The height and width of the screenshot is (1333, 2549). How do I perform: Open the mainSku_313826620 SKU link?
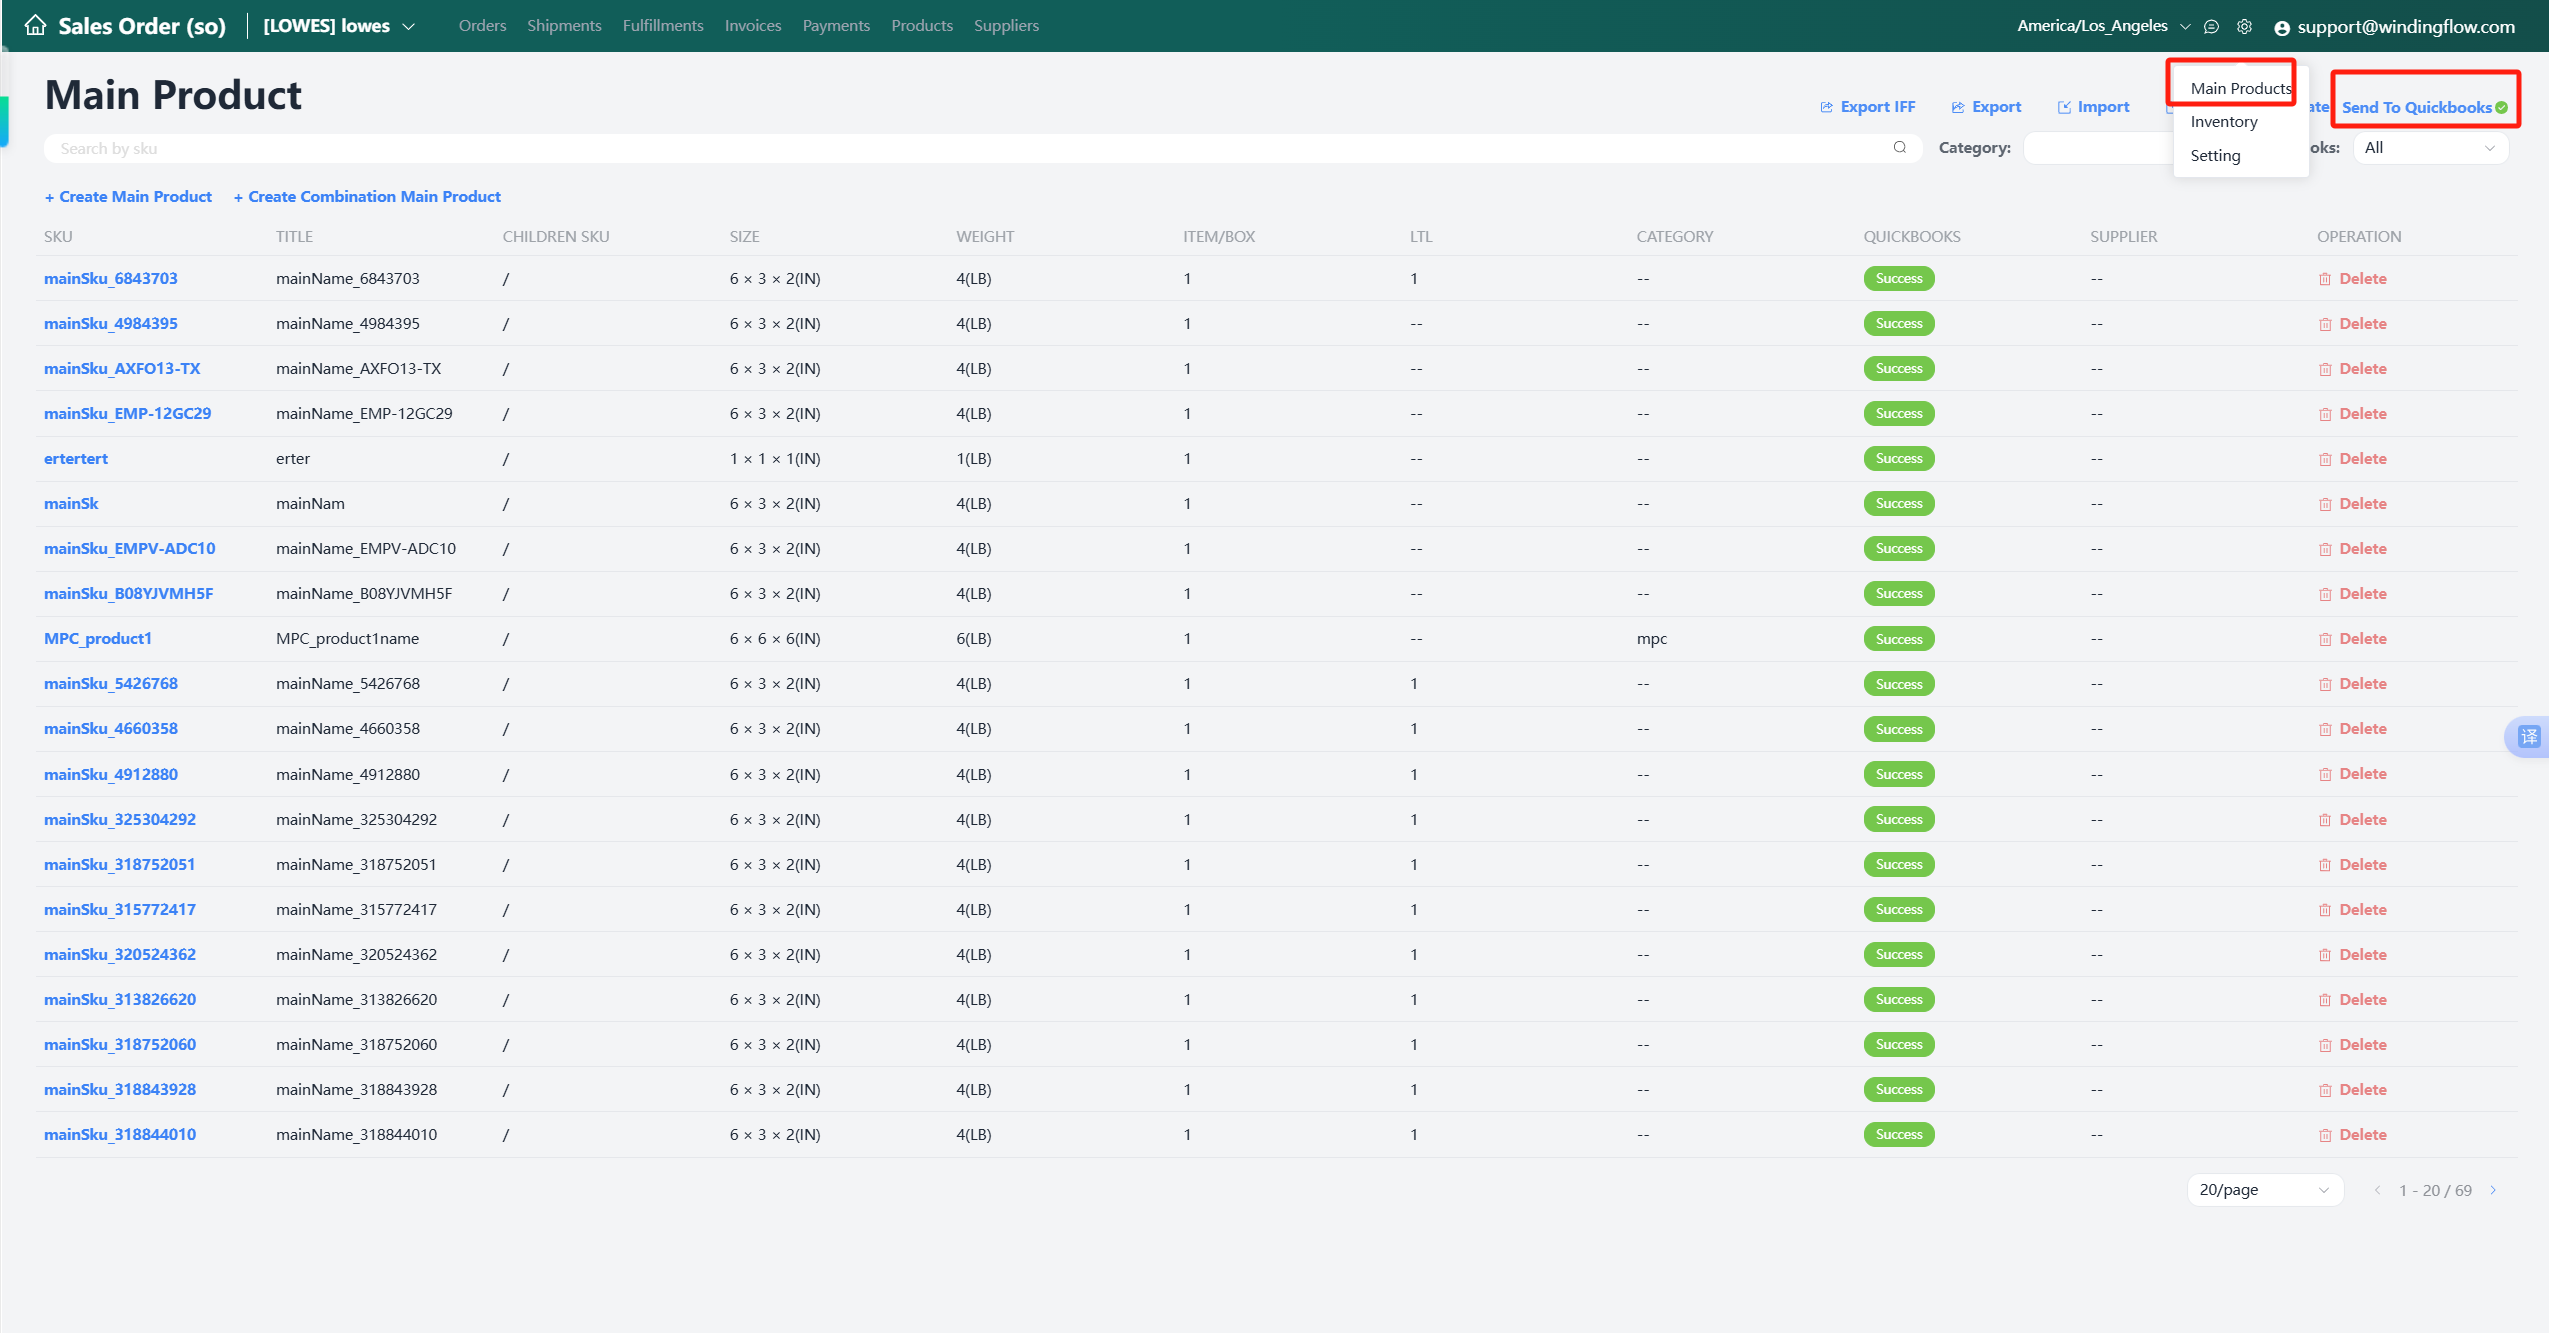click(x=120, y=1000)
